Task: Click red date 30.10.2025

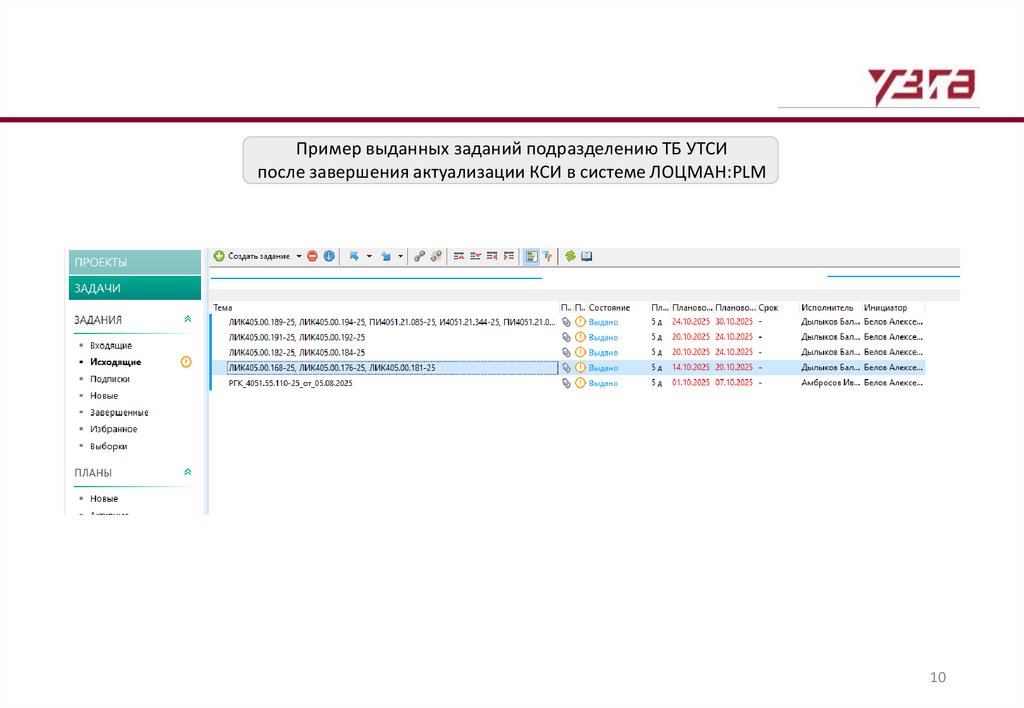Action: tap(734, 321)
